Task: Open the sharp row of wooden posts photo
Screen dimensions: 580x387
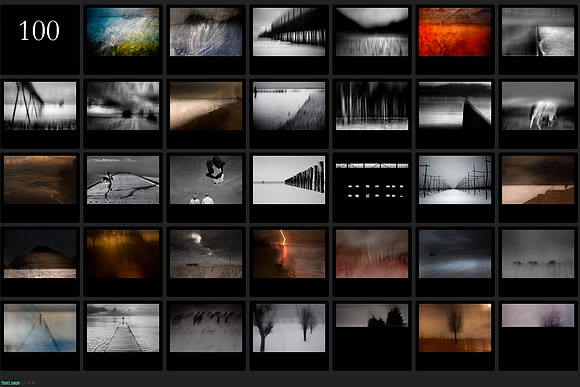Action: pyautogui.click(x=289, y=180)
